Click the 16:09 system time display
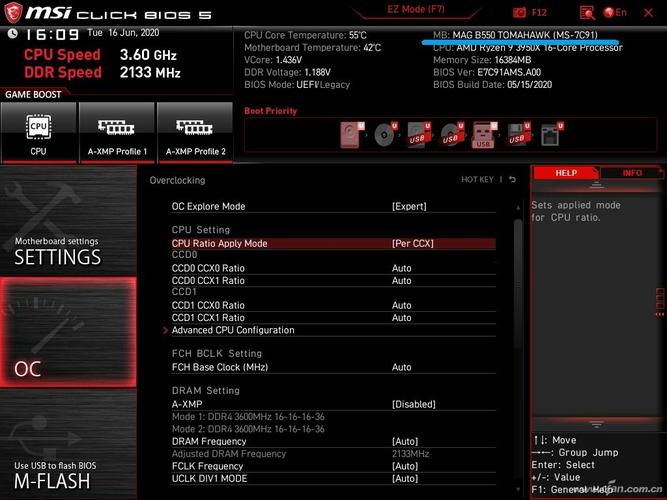 tap(52, 34)
